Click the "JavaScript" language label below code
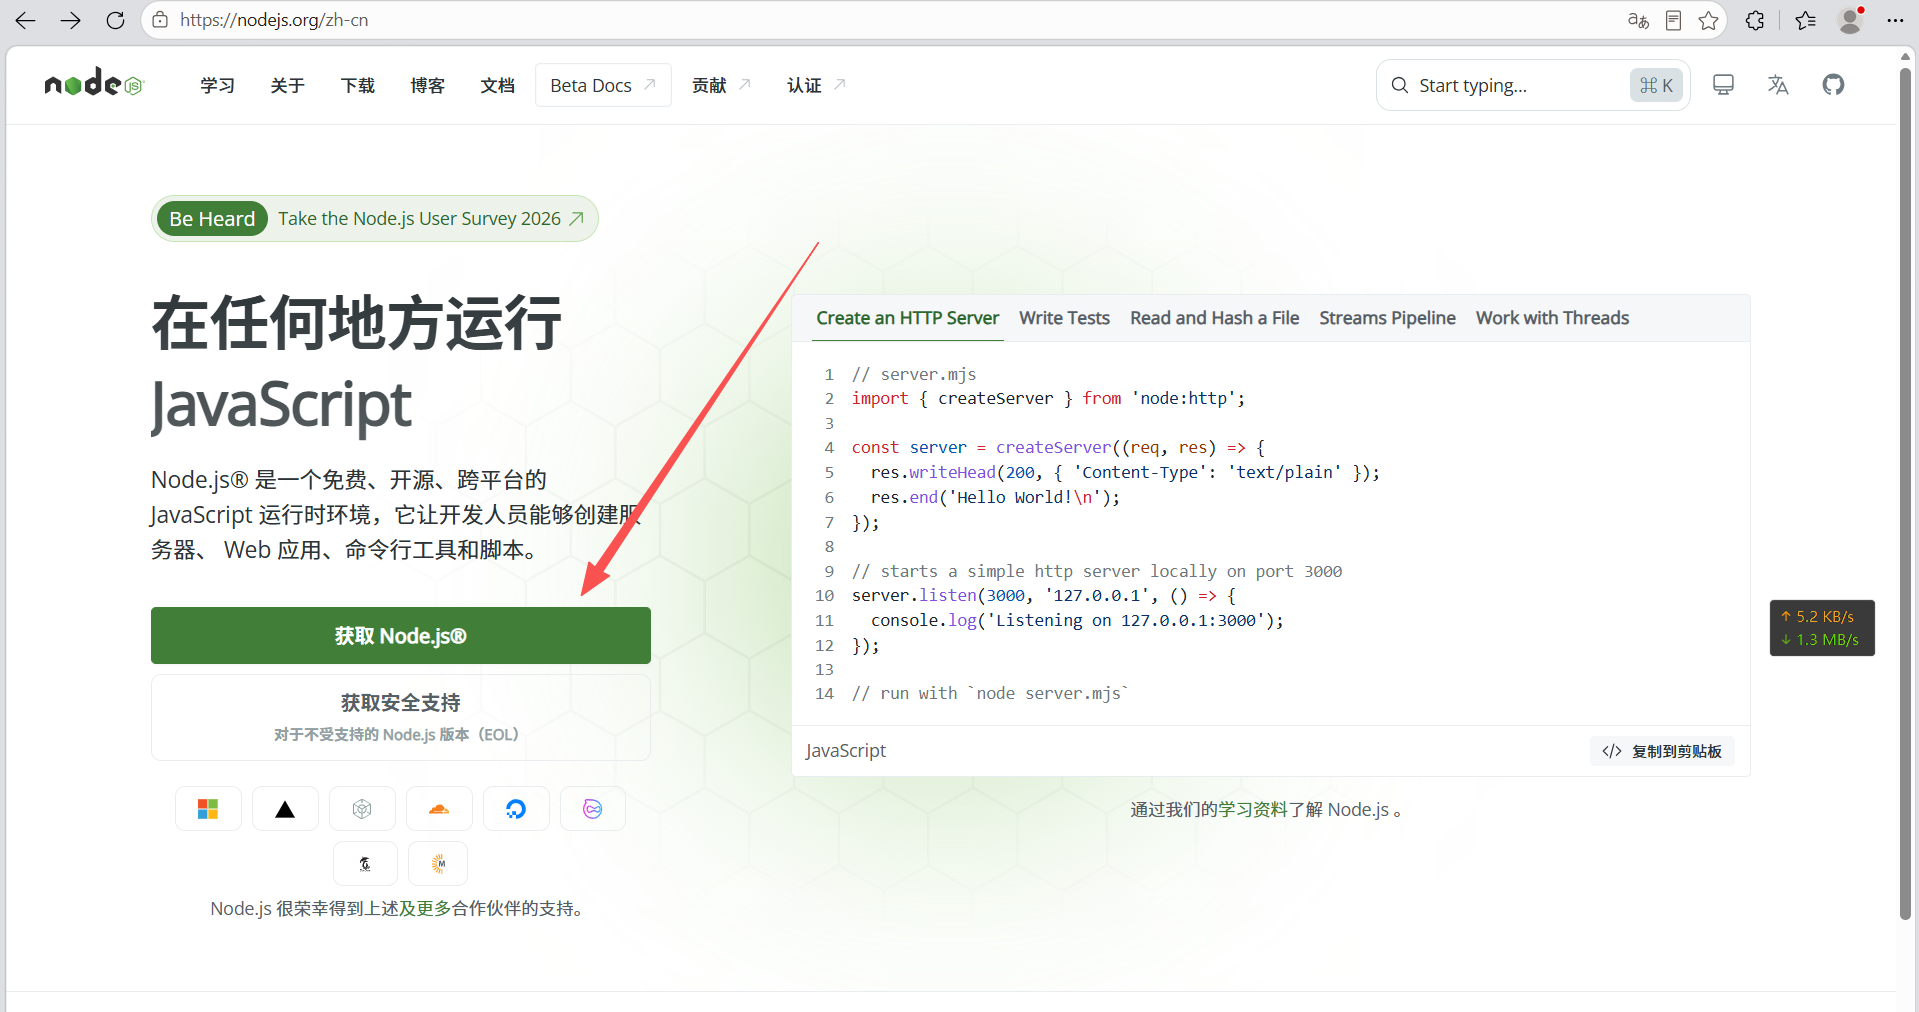The image size is (1919, 1012). click(846, 751)
